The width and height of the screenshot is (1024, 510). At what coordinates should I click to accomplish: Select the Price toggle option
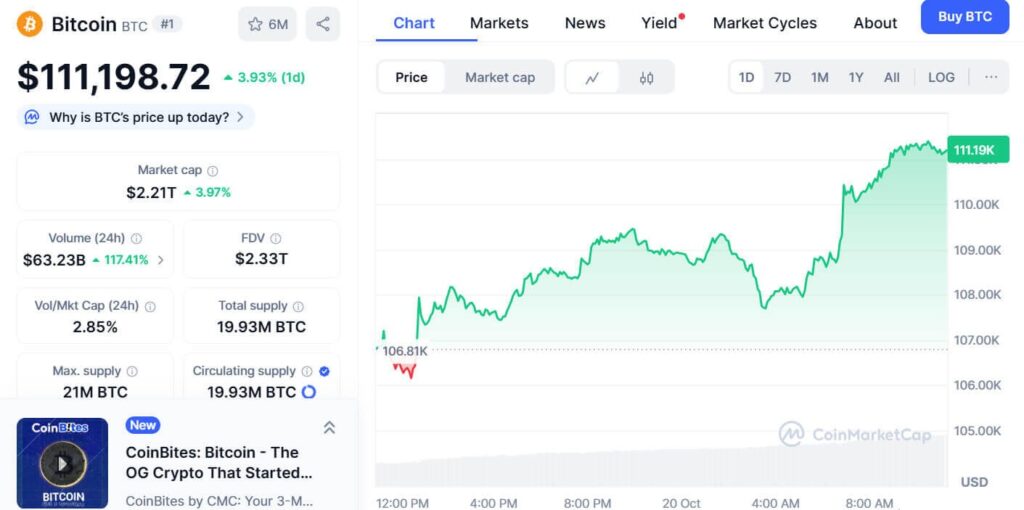411,77
